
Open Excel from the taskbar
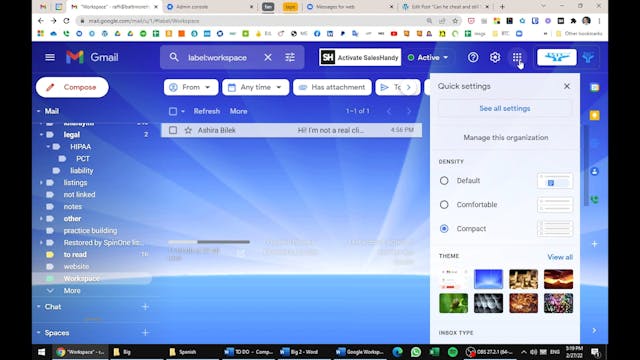[434, 351]
